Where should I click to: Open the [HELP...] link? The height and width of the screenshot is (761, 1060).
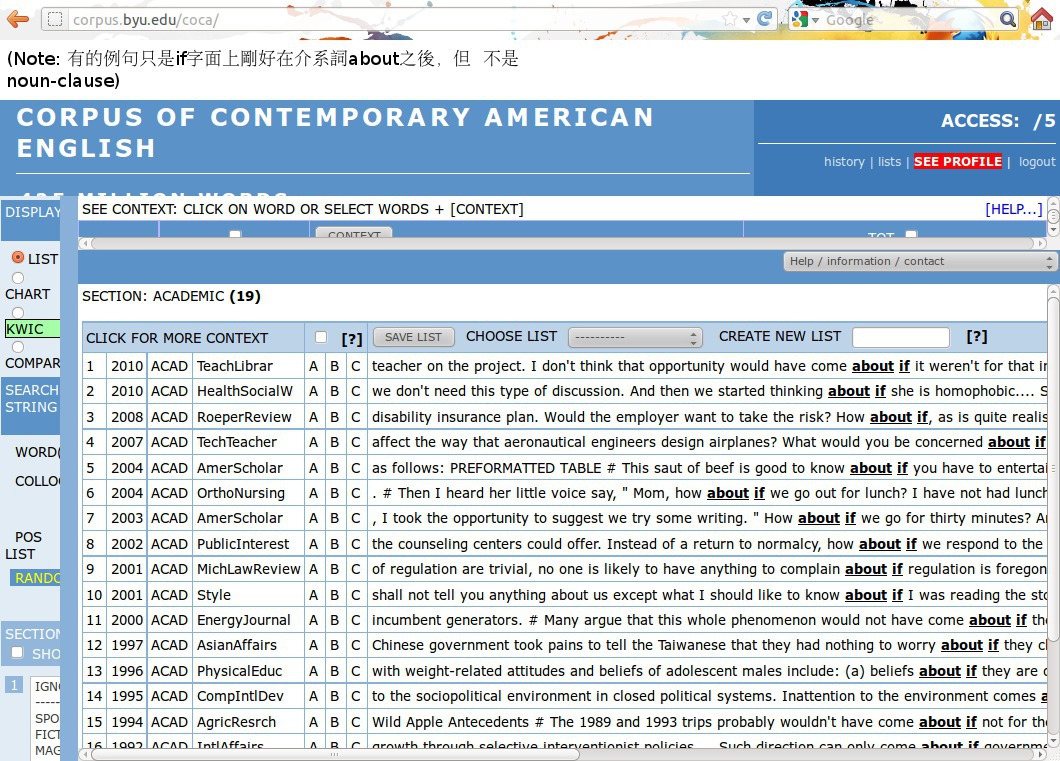click(1013, 210)
